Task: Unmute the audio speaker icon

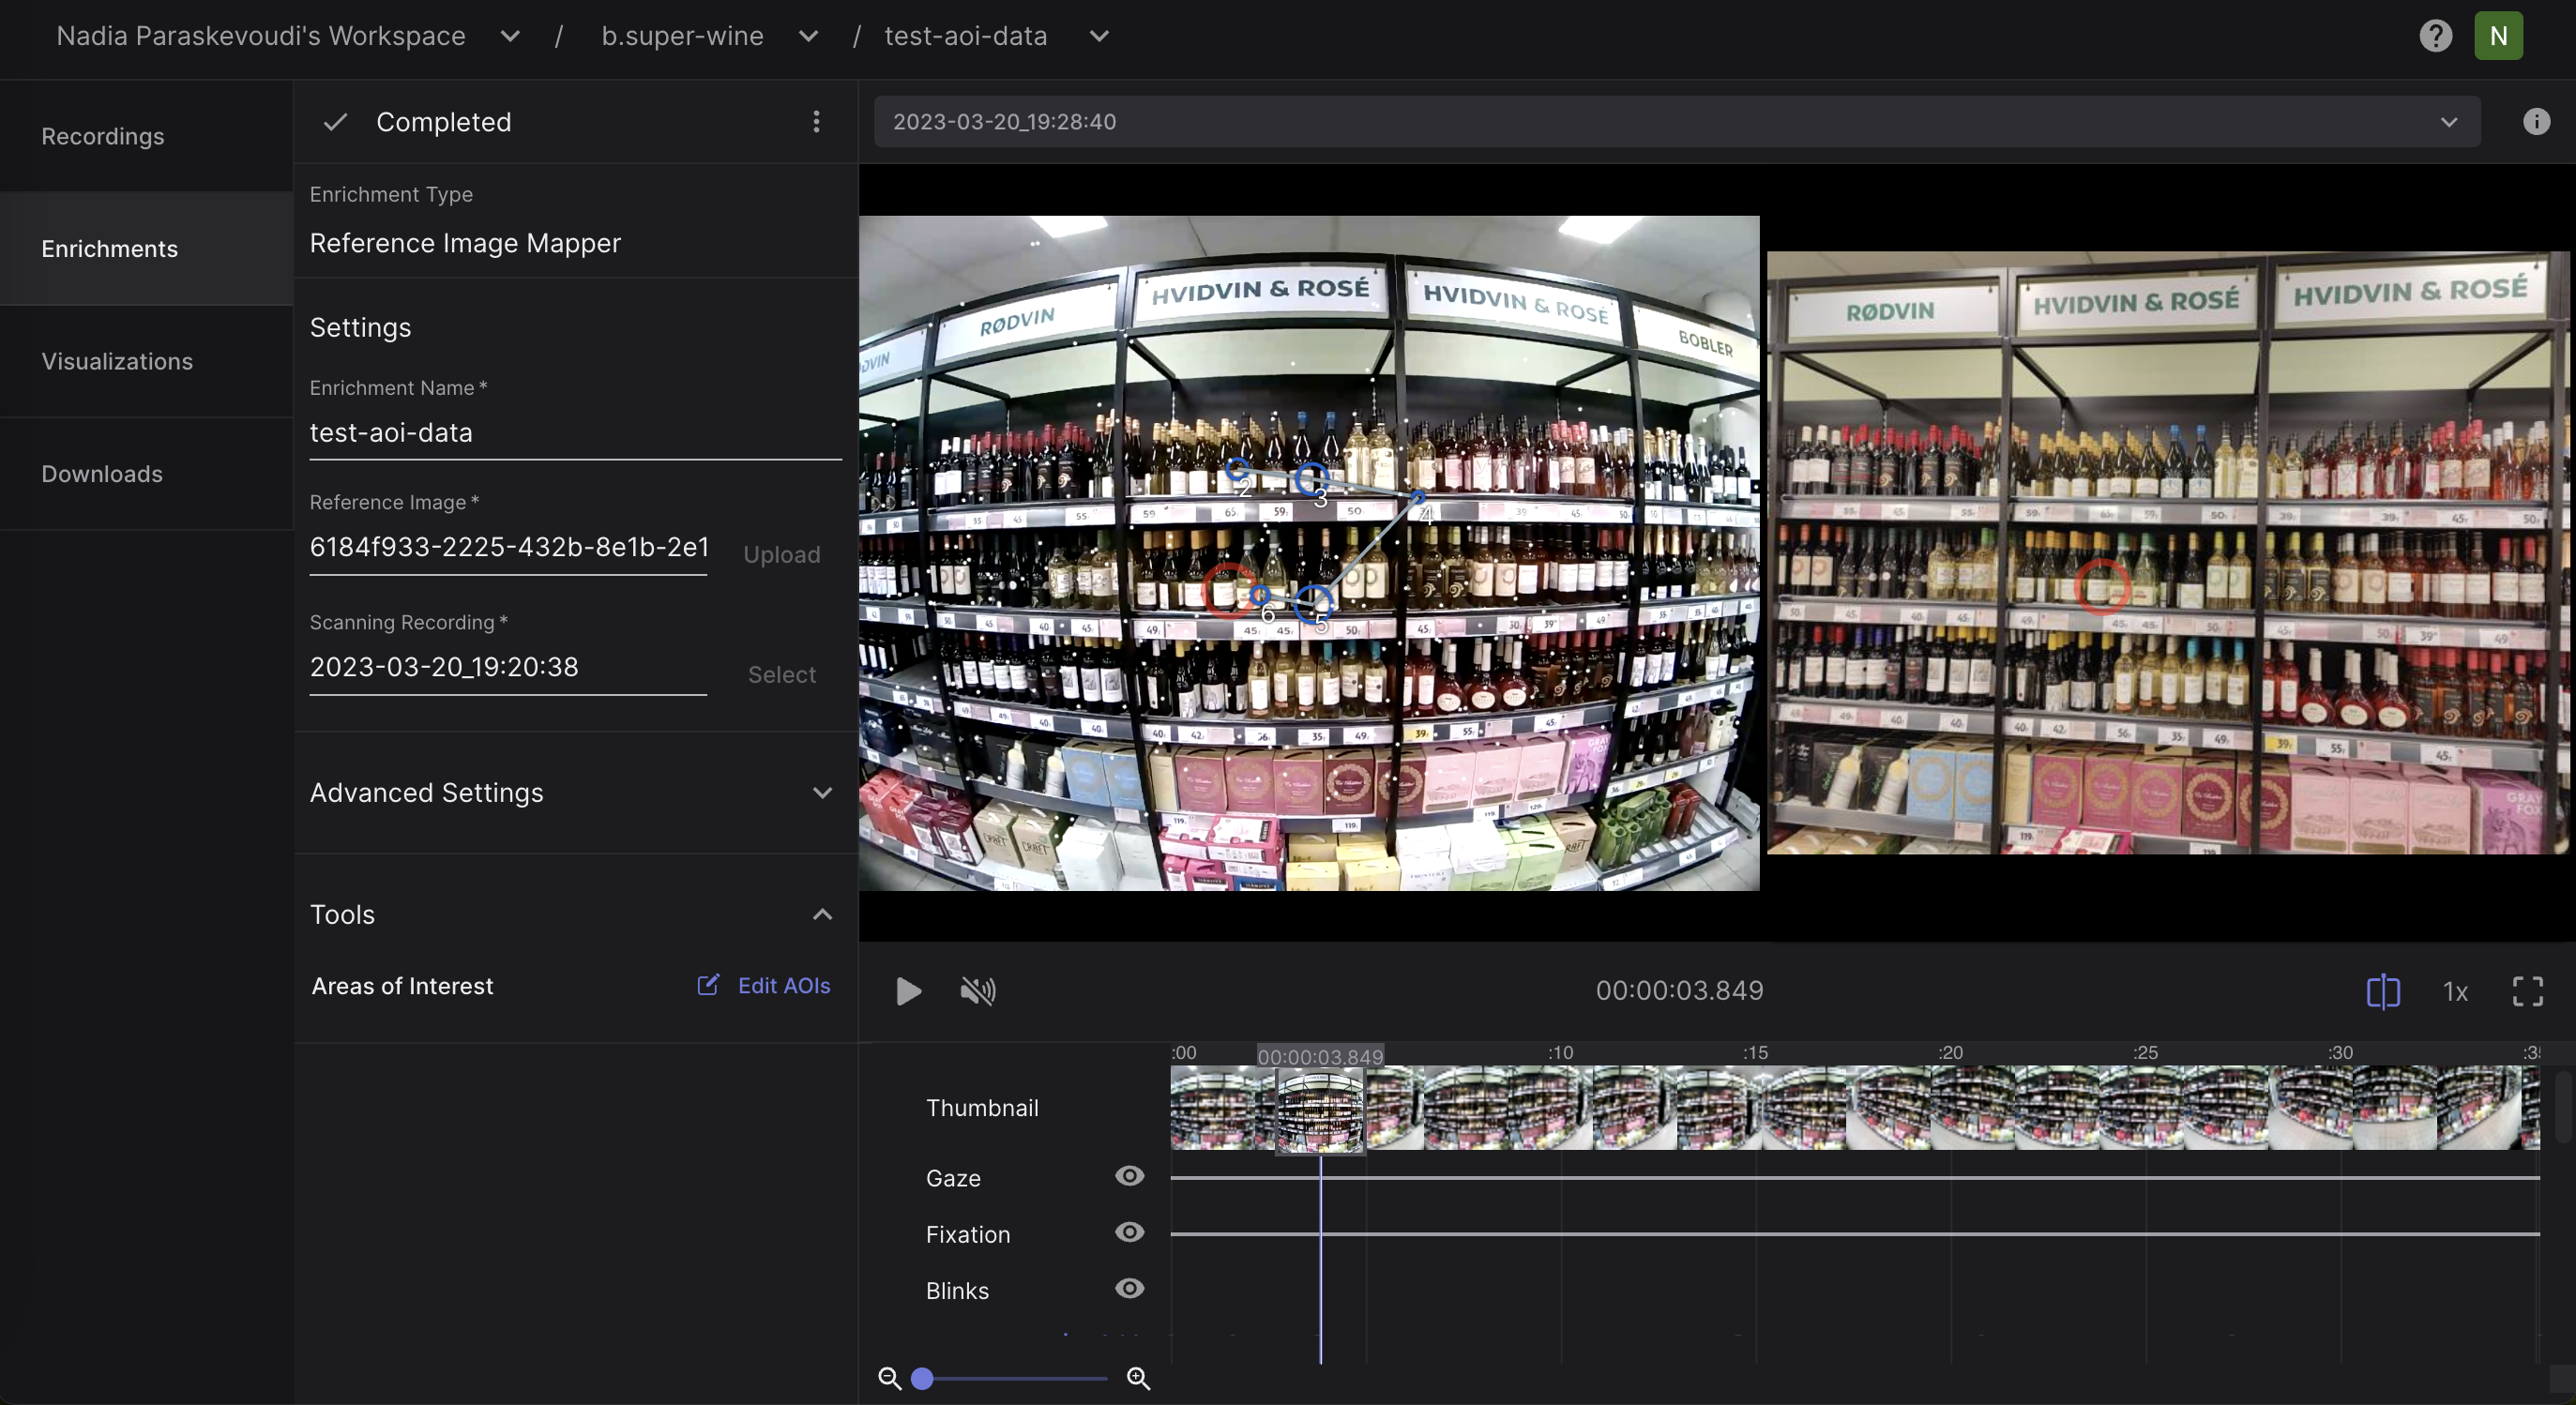Action: (x=977, y=991)
